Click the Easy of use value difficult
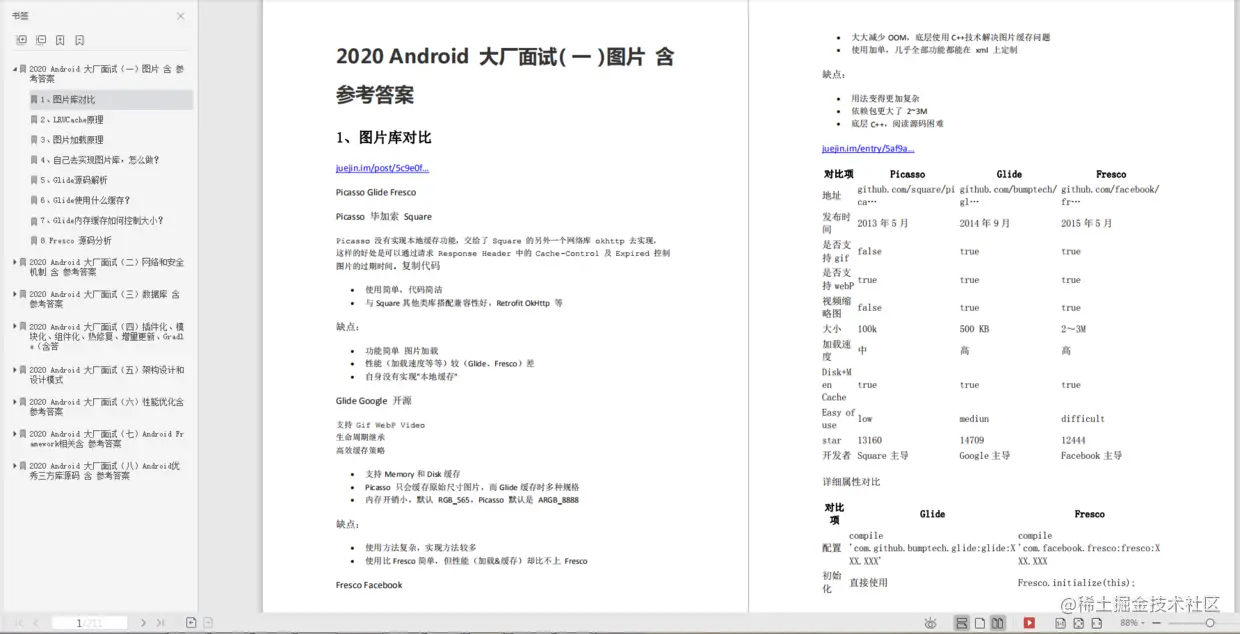Viewport: 1240px width, 634px height. [x=1083, y=419]
